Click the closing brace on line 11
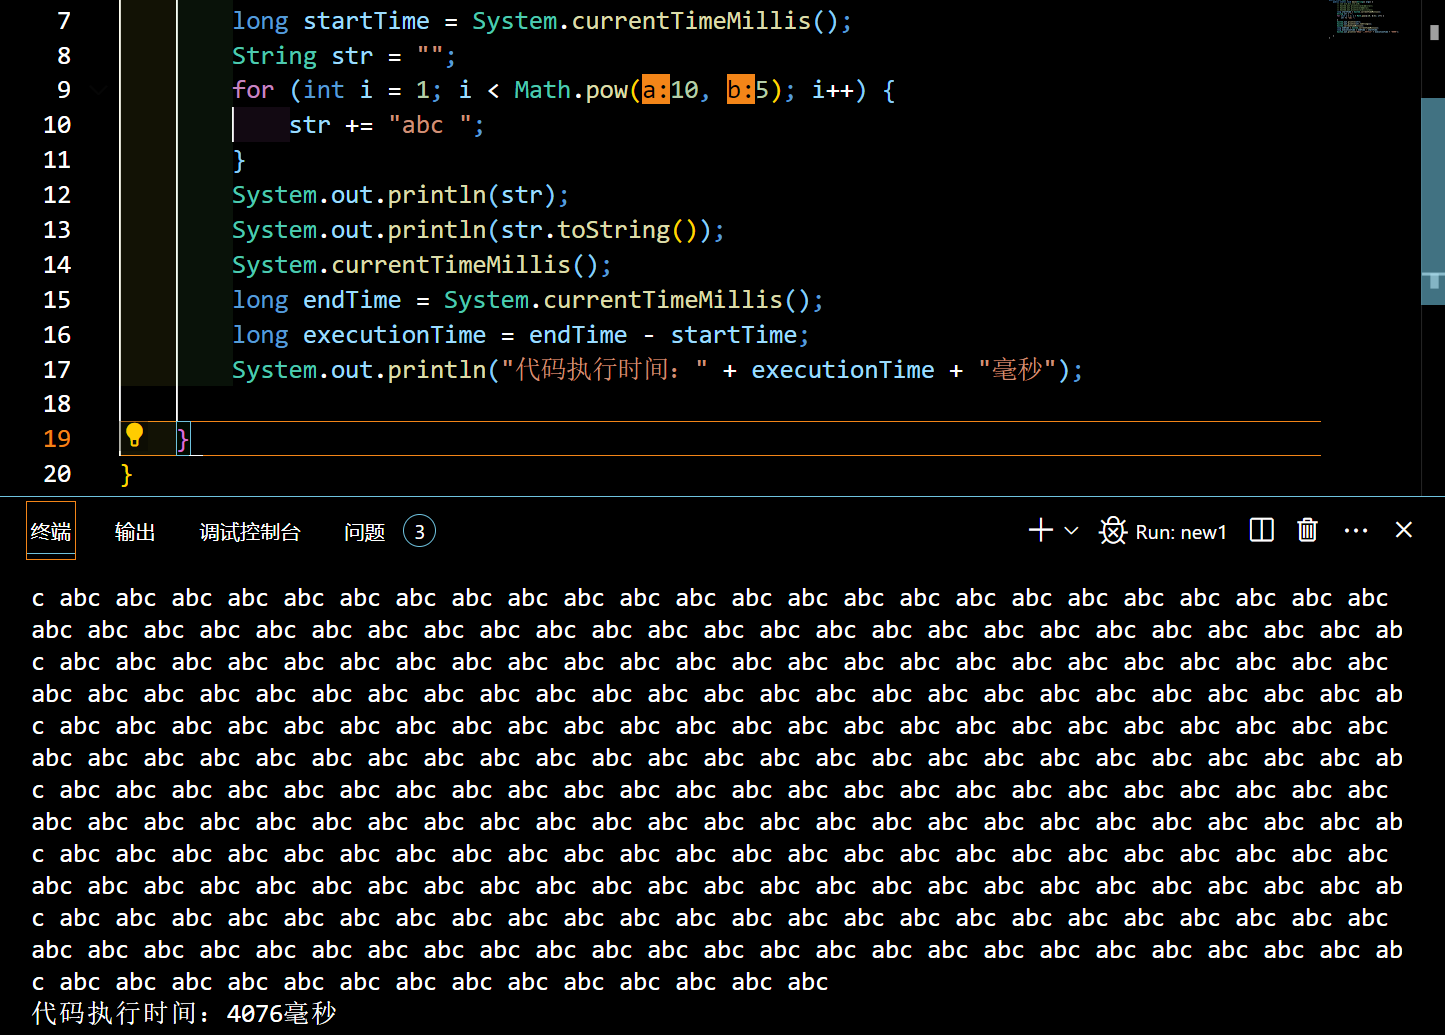Image resolution: width=1445 pixels, height=1035 pixels. click(239, 160)
